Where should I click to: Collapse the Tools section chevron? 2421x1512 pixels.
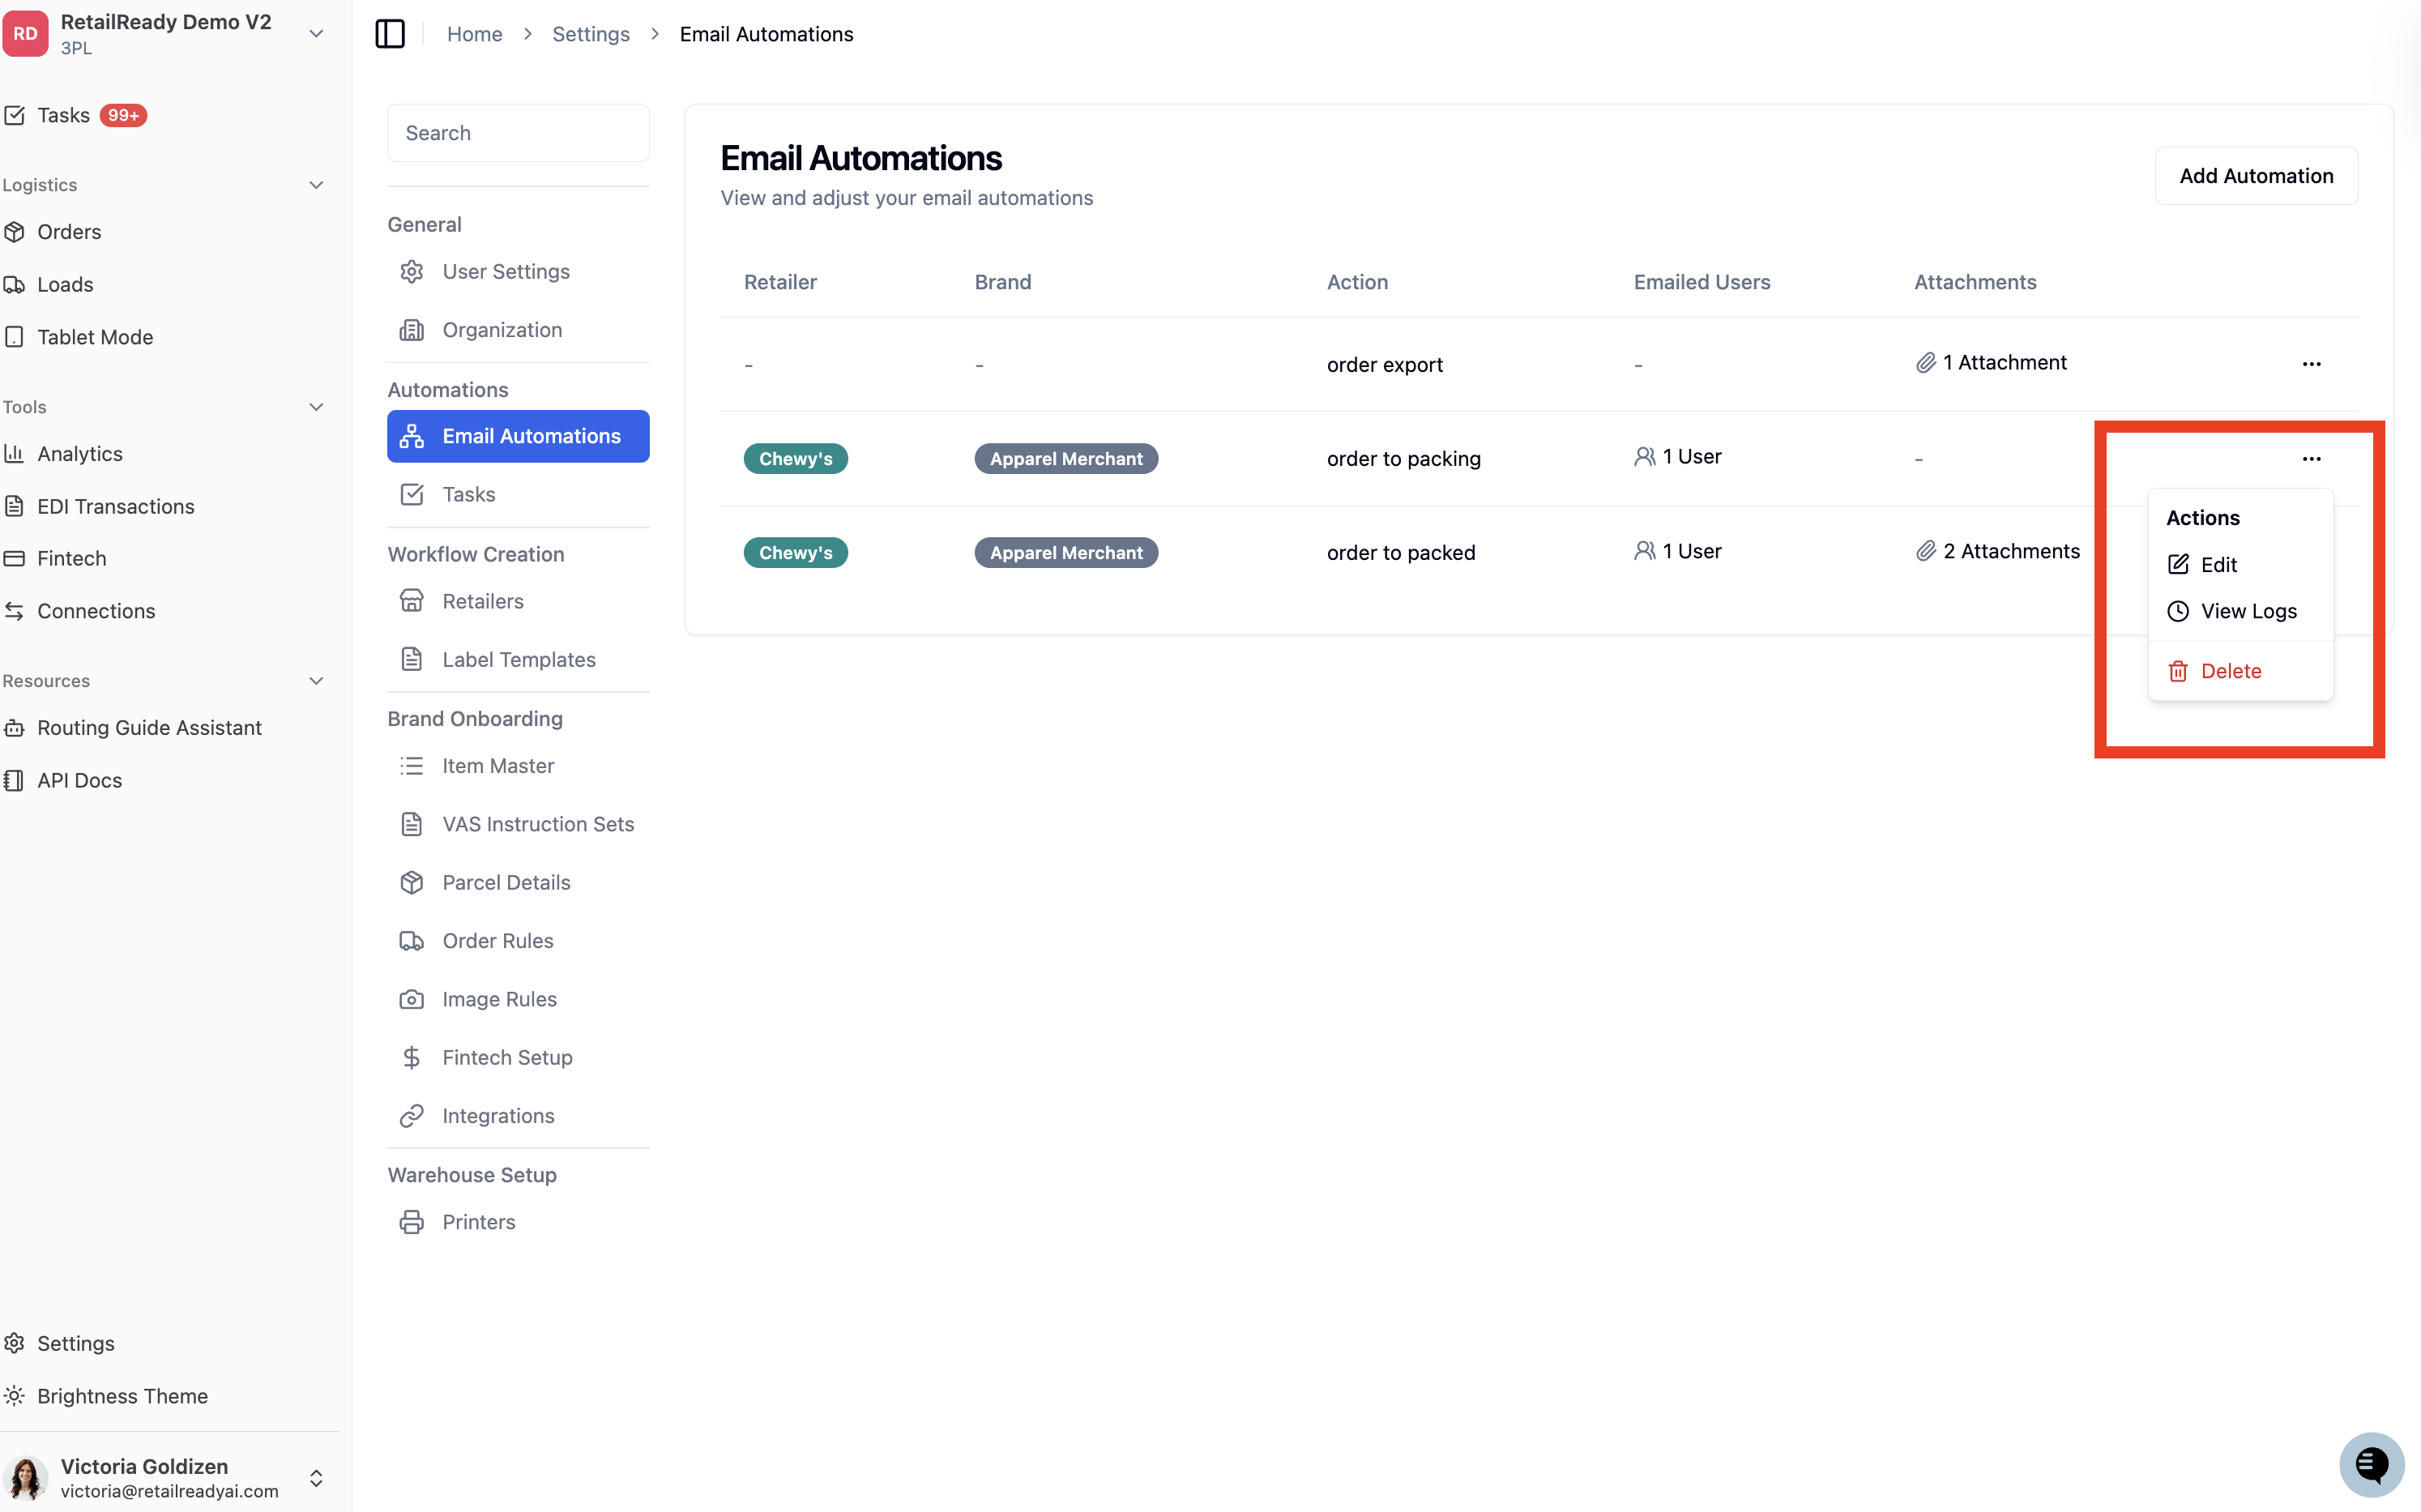tap(316, 407)
